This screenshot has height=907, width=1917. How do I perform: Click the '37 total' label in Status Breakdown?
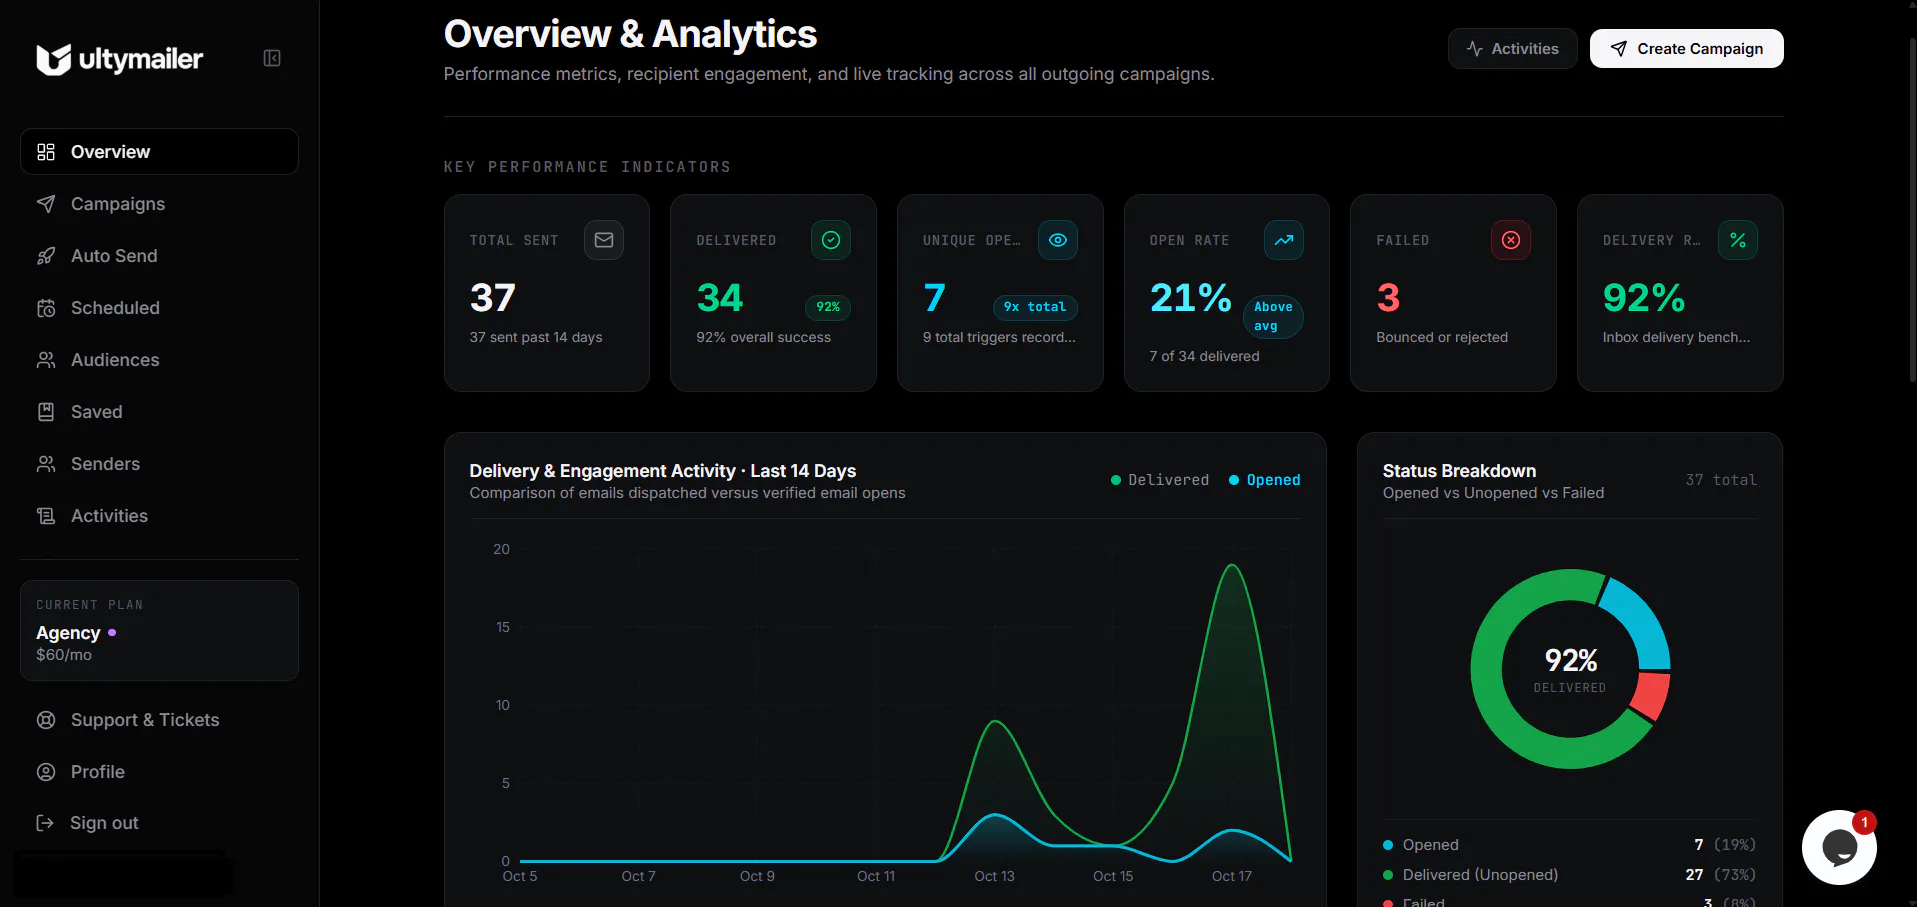point(1721,480)
